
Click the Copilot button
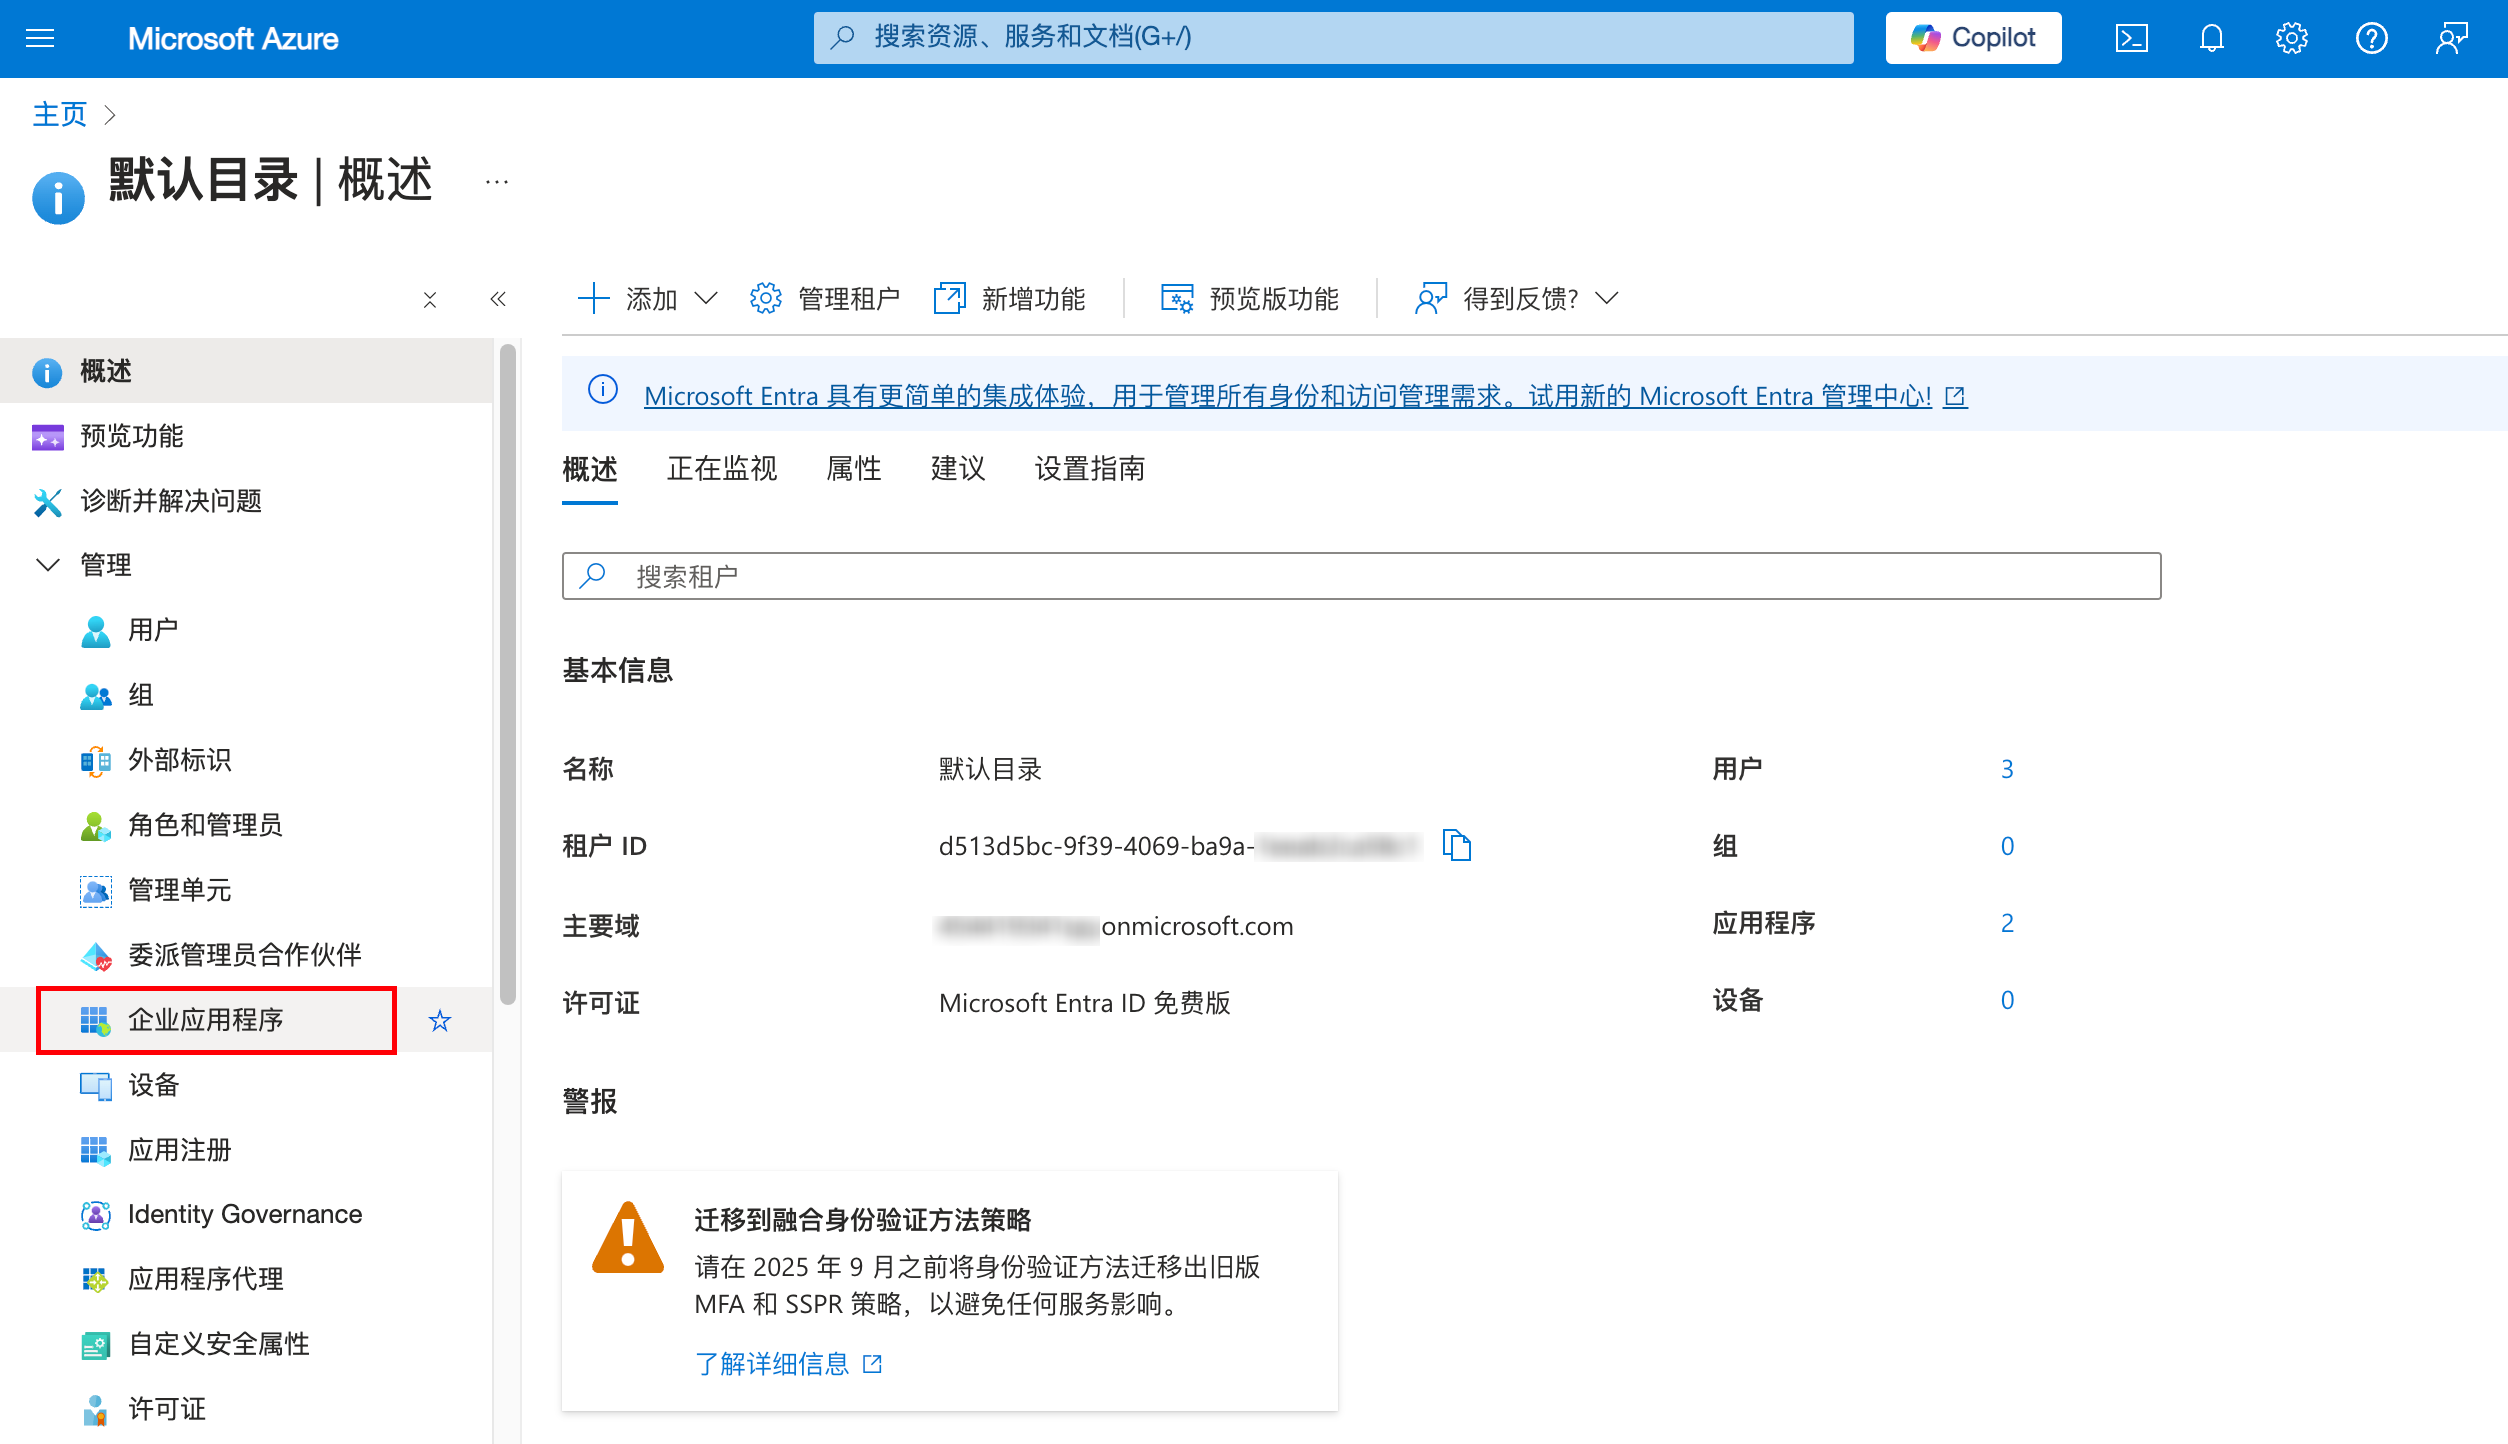pyautogui.click(x=1973, y=38)
